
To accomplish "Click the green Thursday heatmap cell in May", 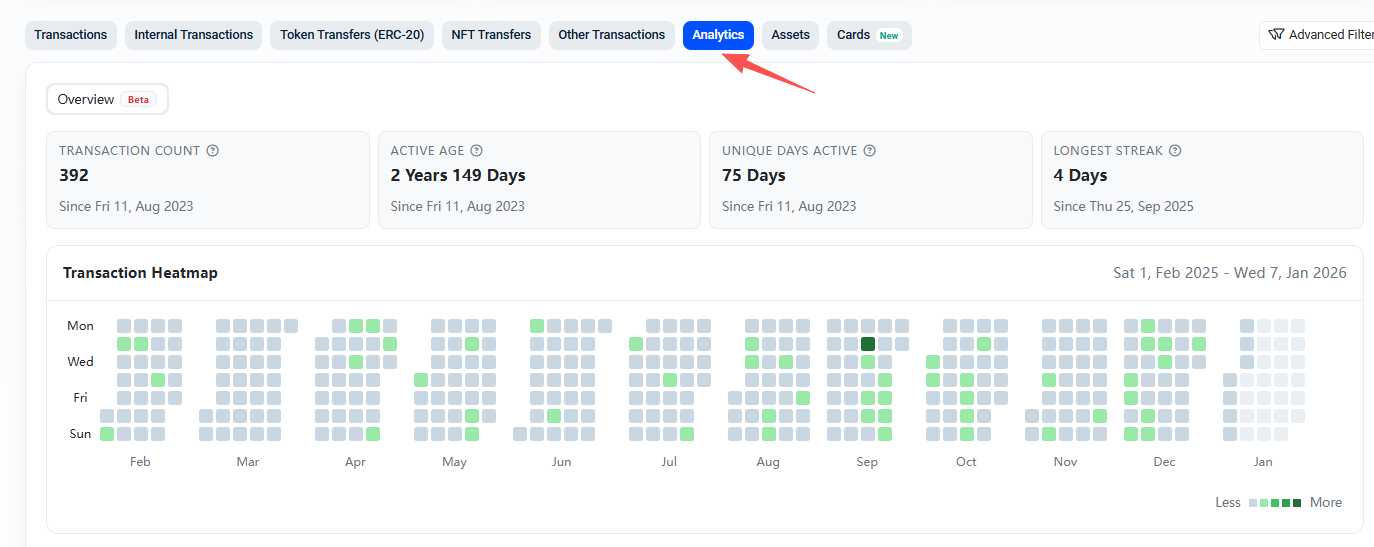I will (421, 380).
